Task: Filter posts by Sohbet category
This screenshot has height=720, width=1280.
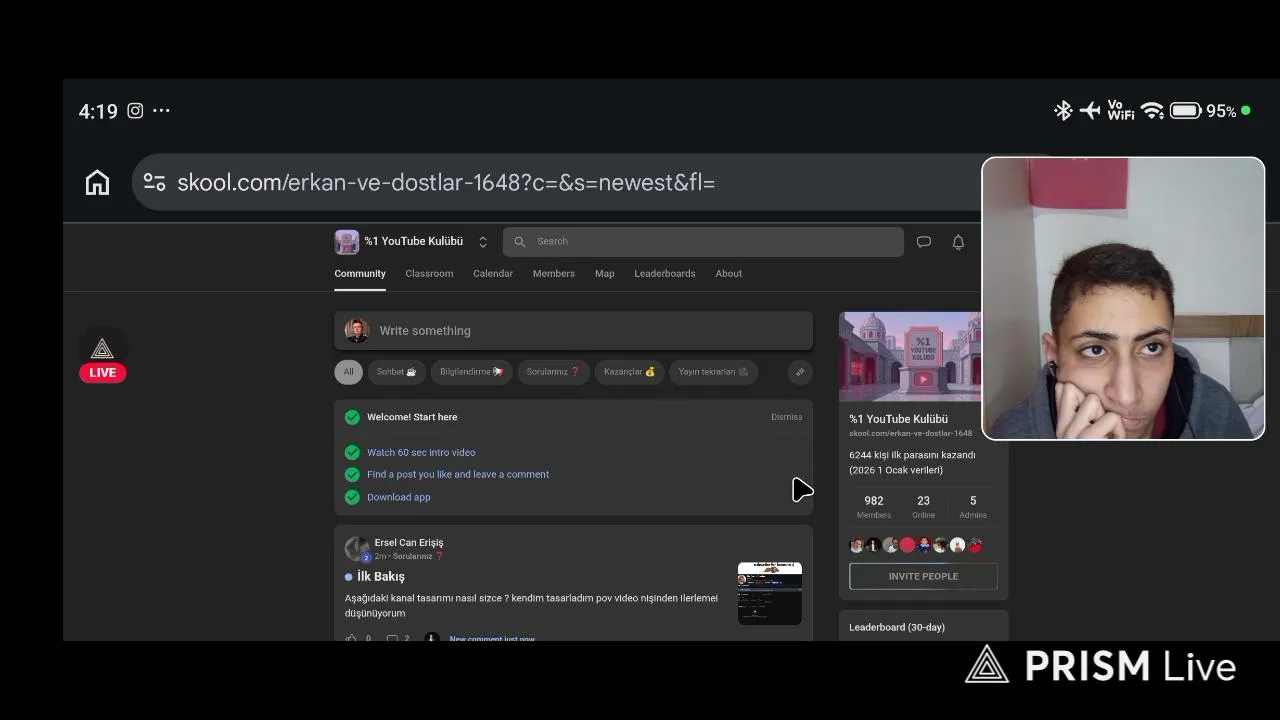Action: tap(396, 372)
